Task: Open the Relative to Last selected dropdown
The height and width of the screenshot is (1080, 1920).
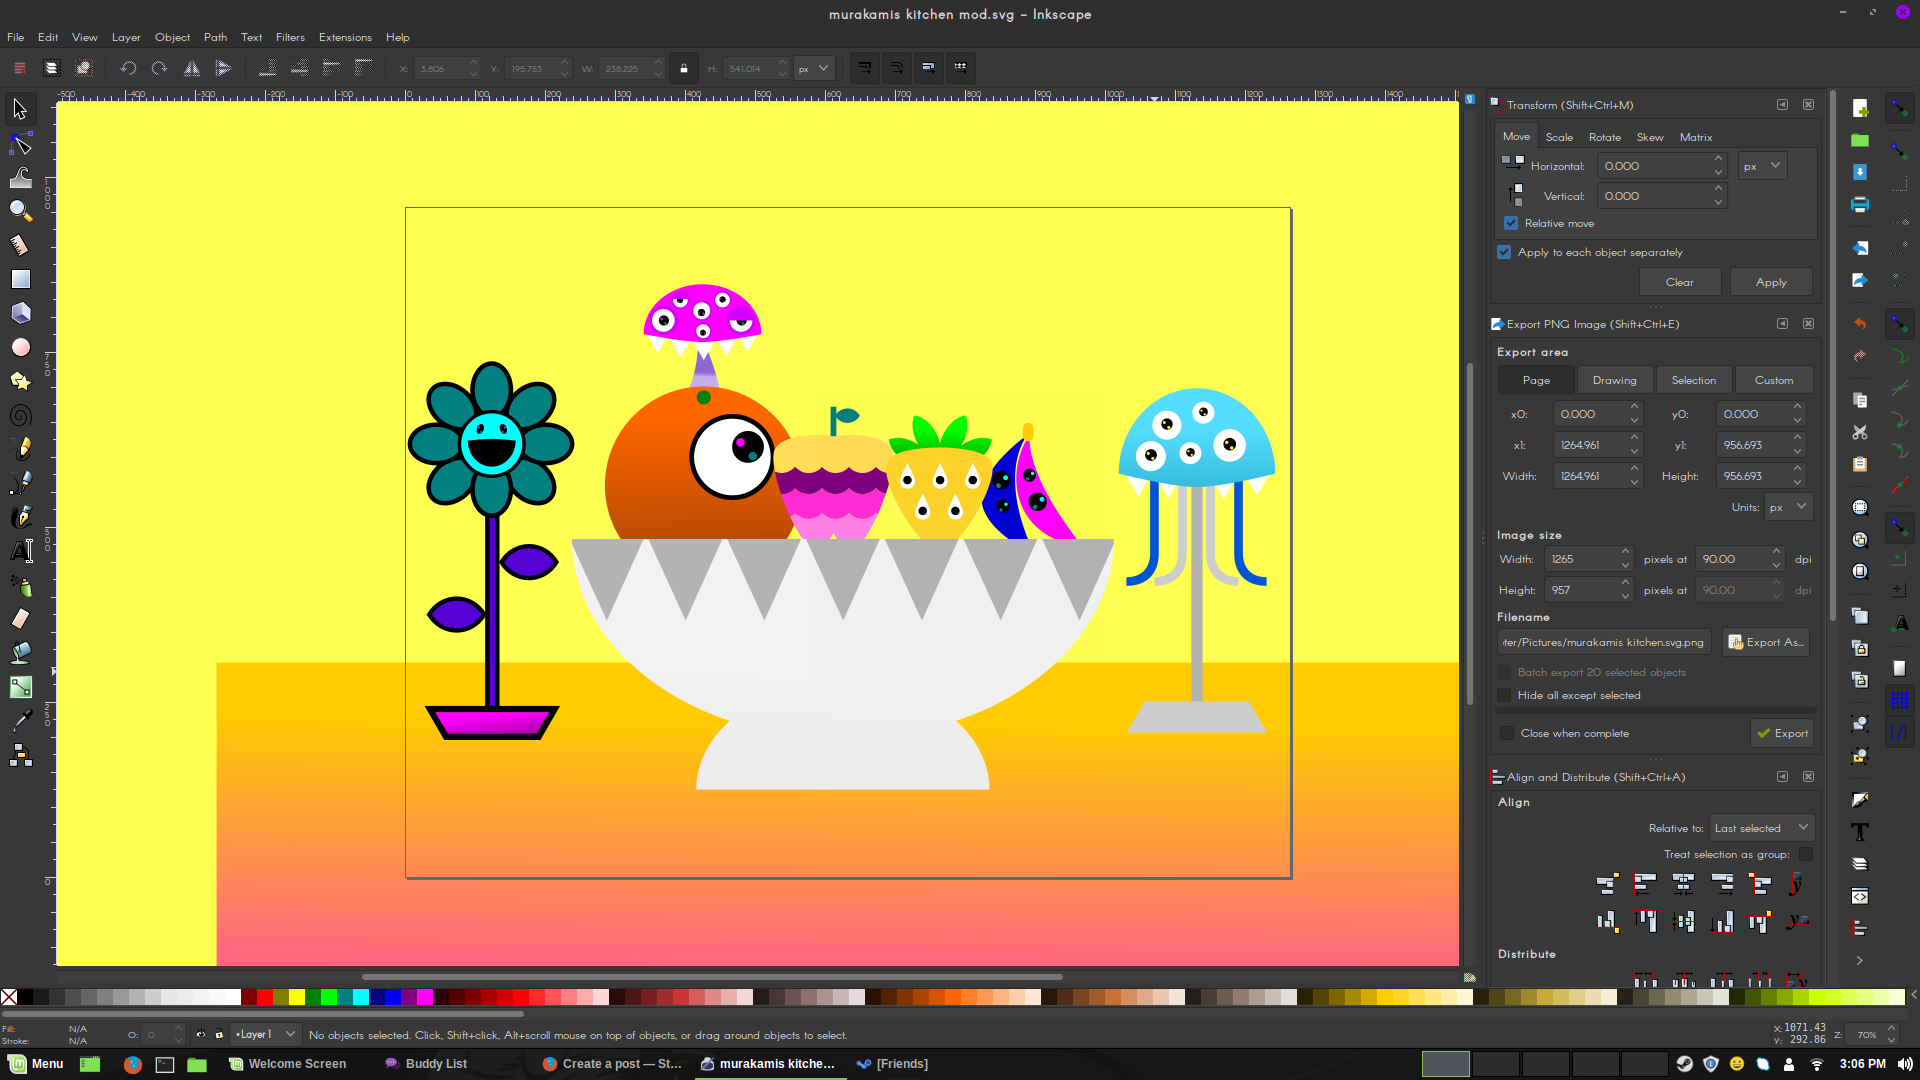Action: pos(1760,828)
